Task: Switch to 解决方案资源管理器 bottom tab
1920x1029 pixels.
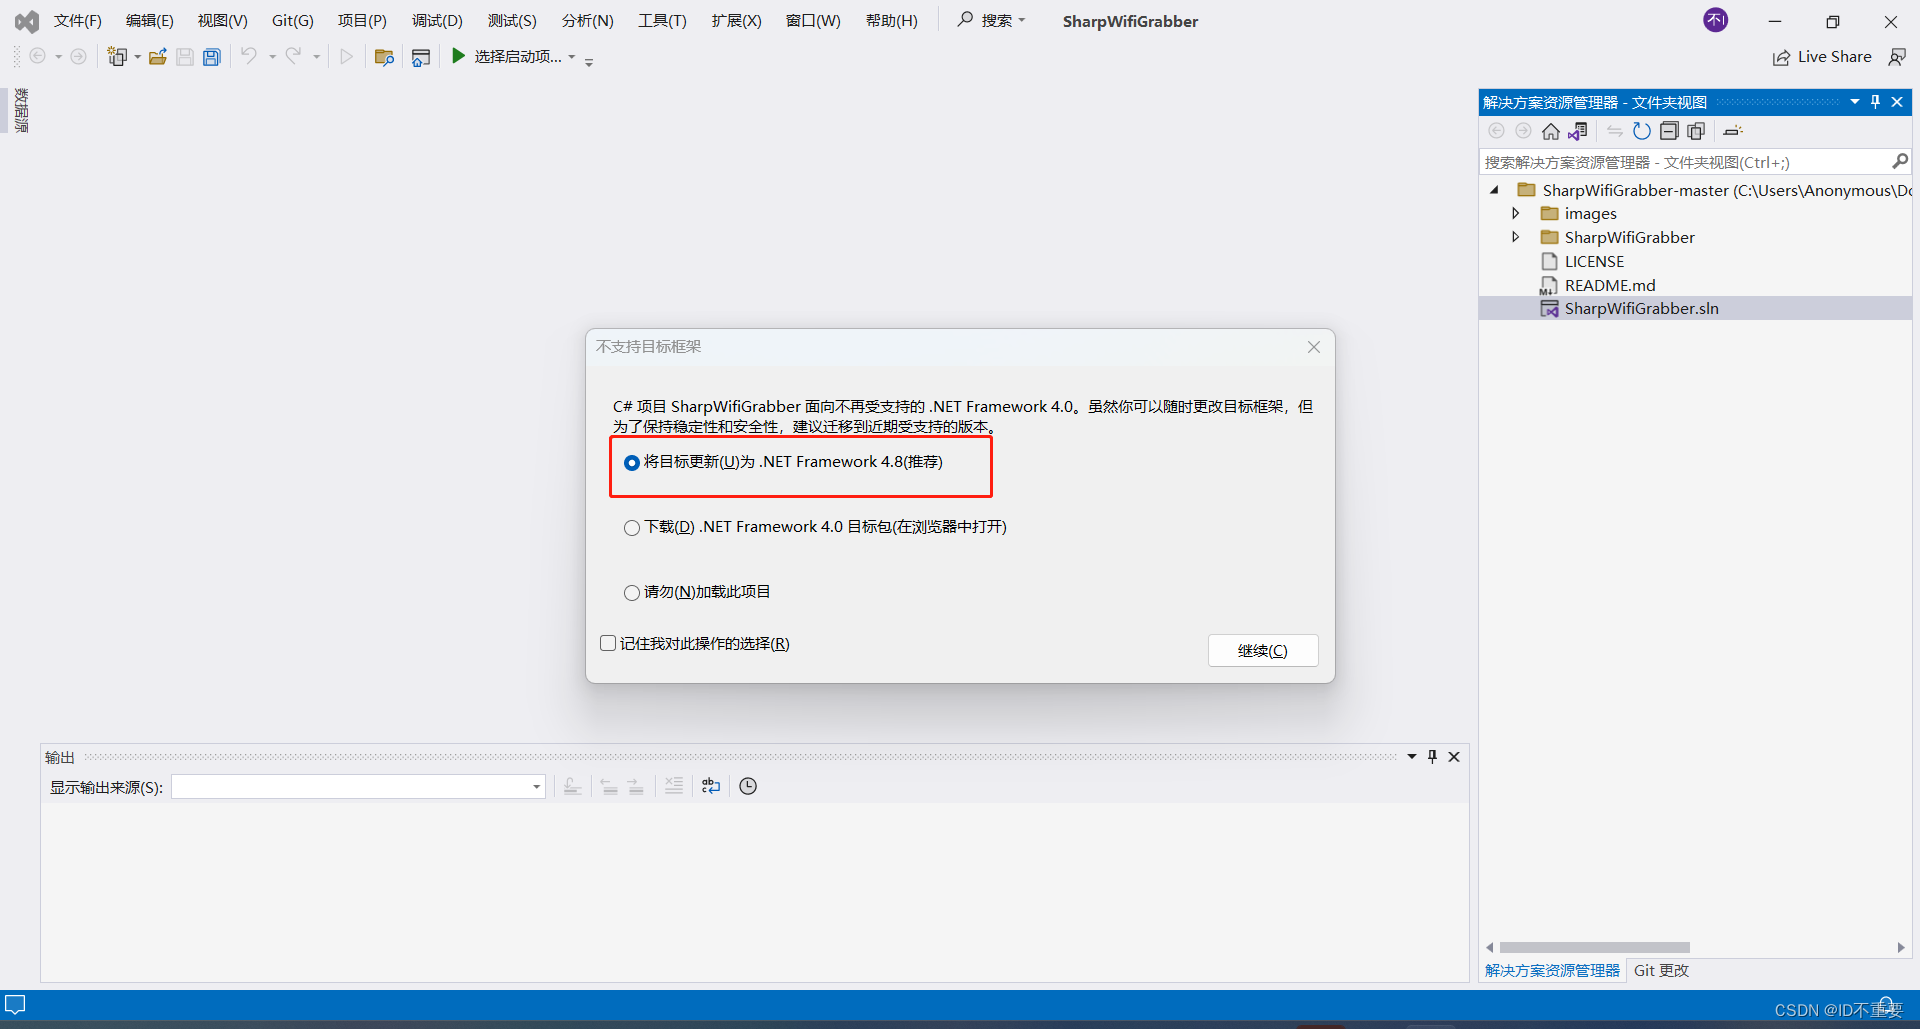Action: (x=1552, y=970)
